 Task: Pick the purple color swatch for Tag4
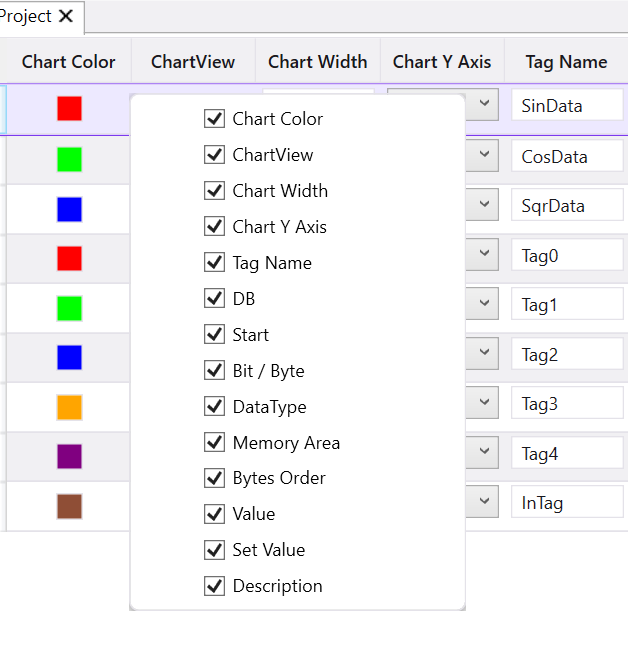point(70,457)
